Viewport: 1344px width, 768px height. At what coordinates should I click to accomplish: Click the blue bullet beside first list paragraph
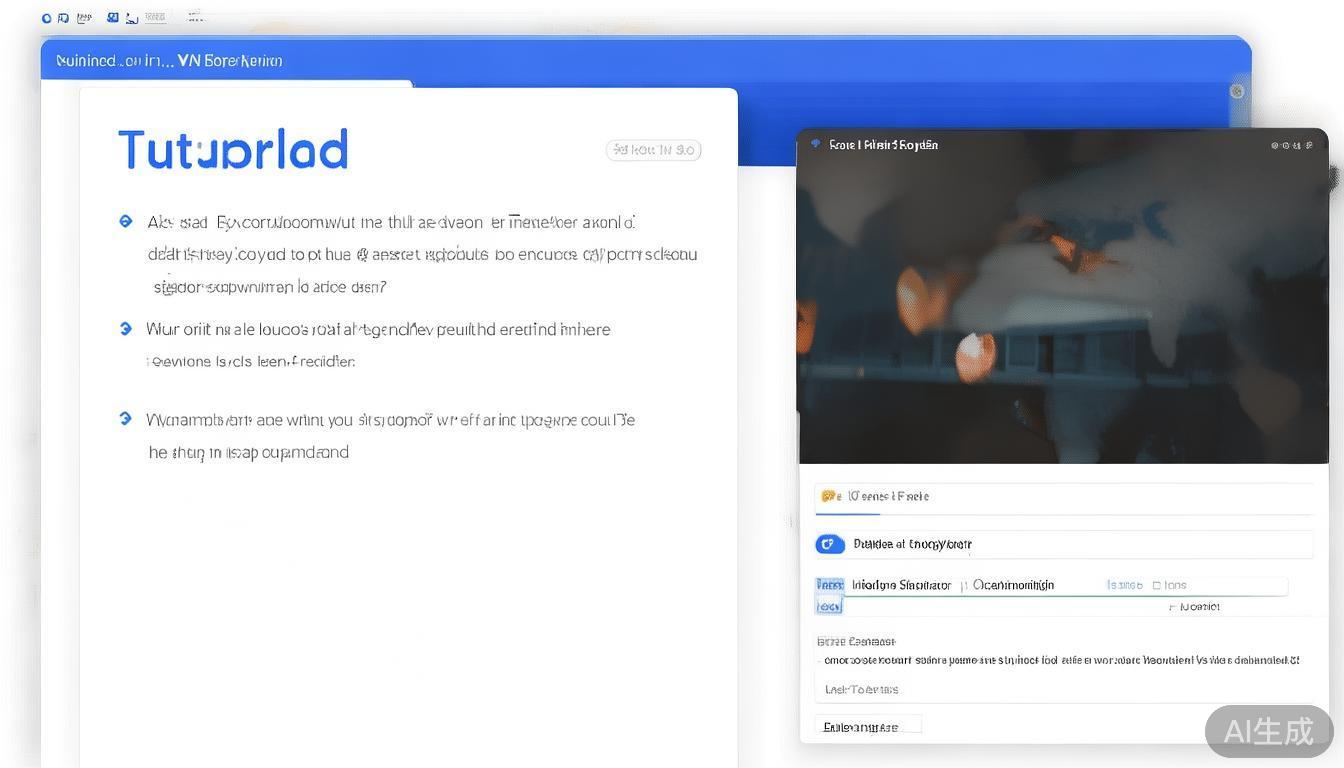point(126,221)
